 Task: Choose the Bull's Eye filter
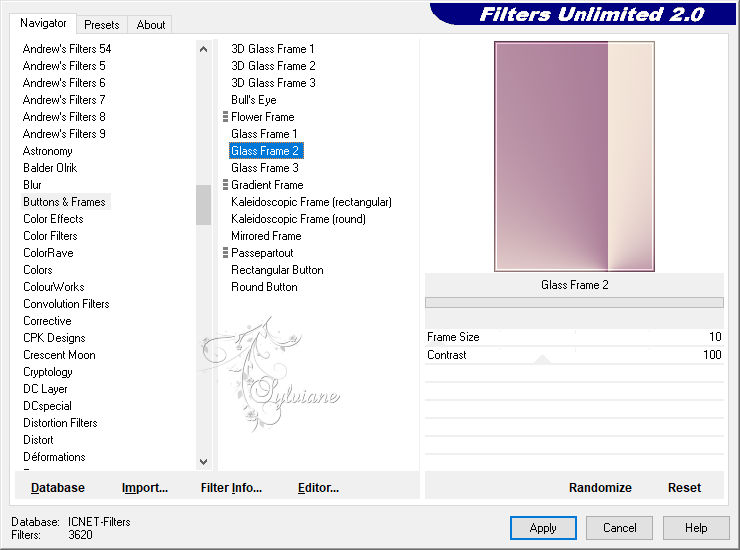pos(254,100)
